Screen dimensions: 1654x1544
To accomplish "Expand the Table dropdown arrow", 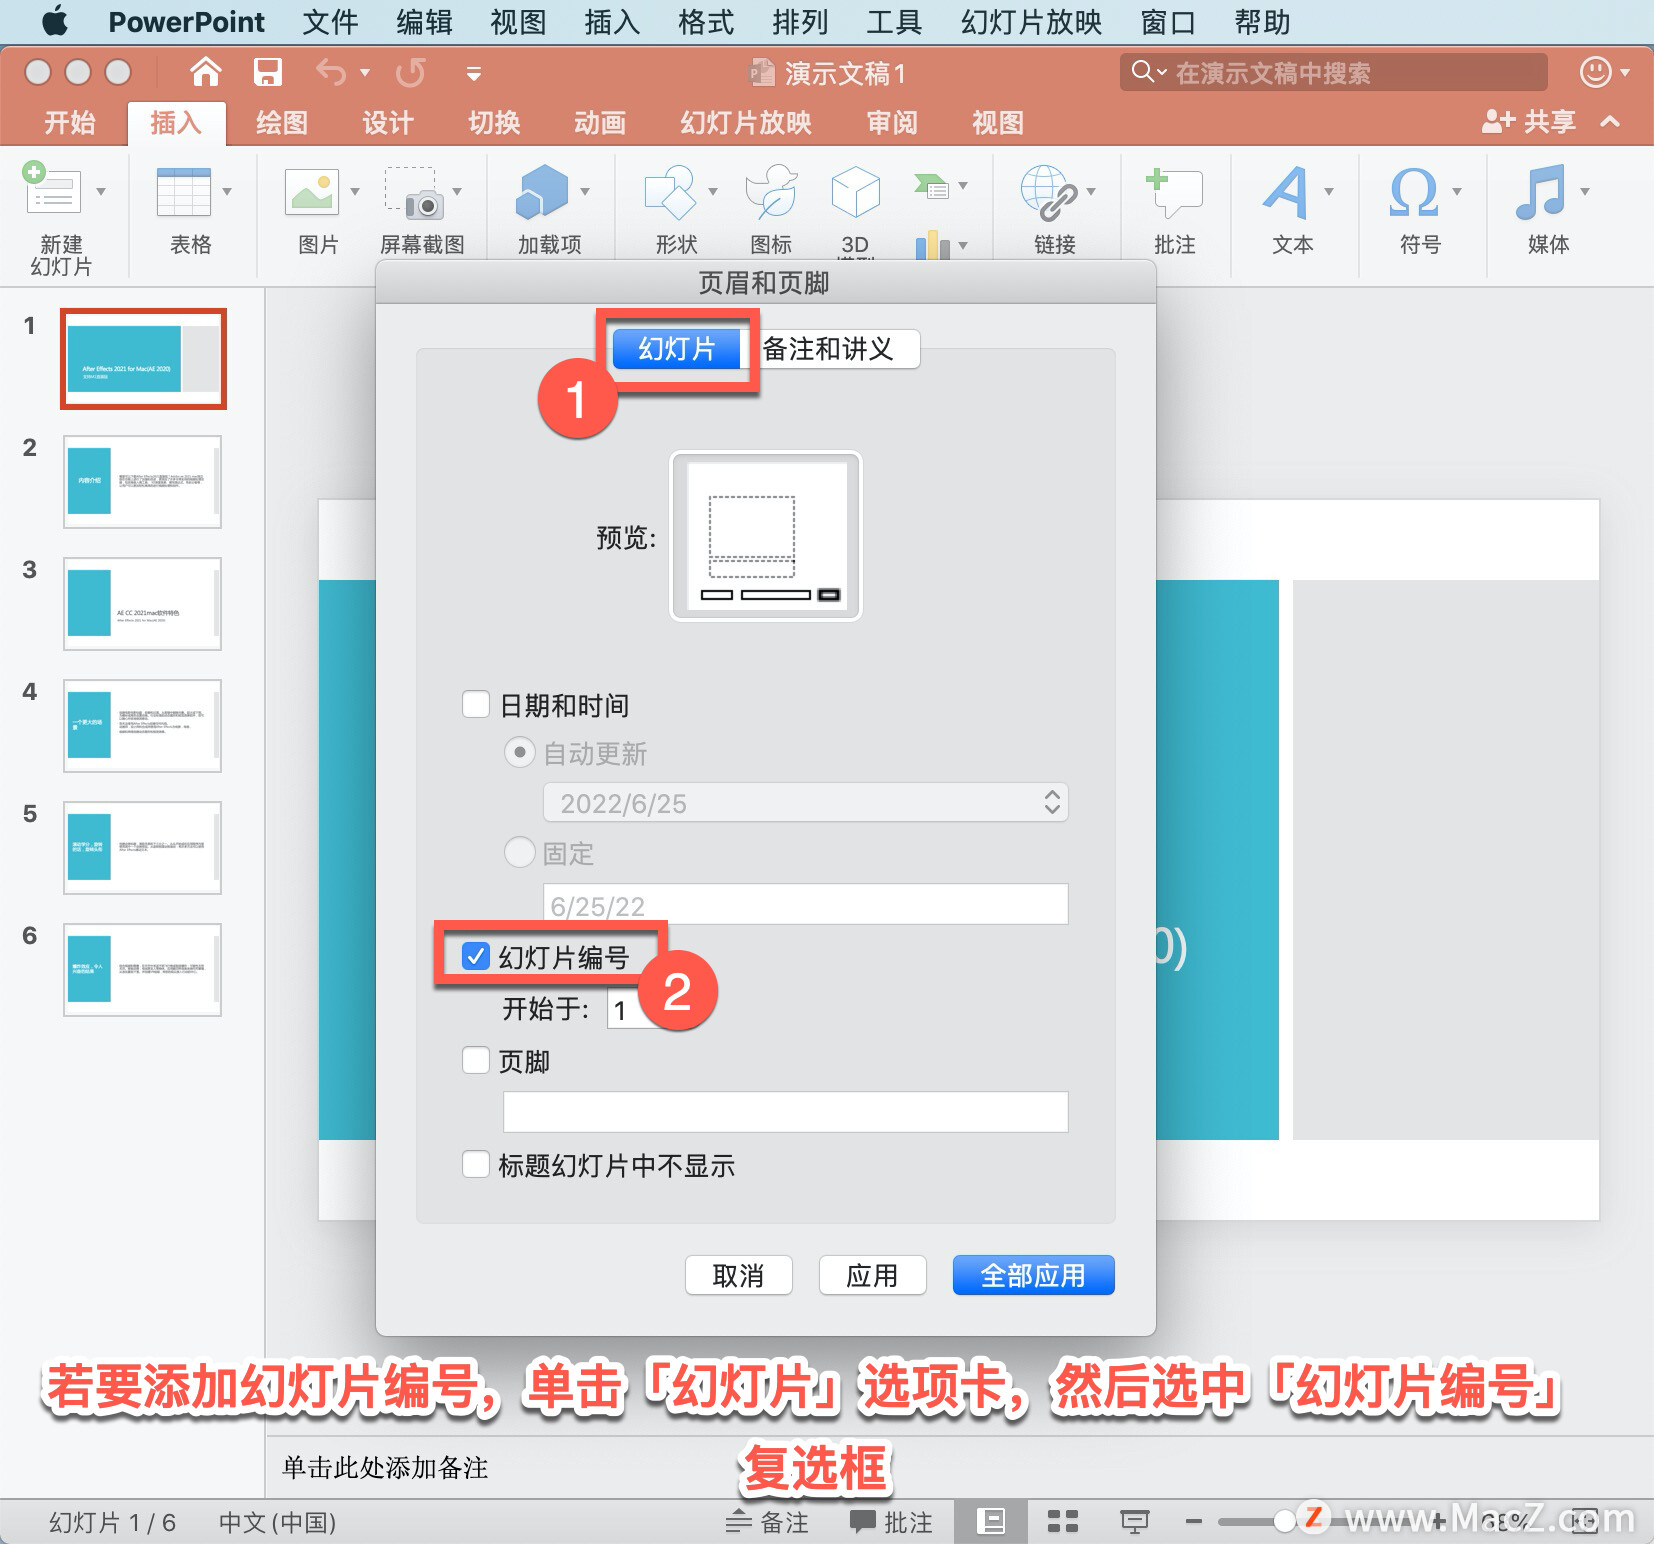I will (x=227, y=191).
